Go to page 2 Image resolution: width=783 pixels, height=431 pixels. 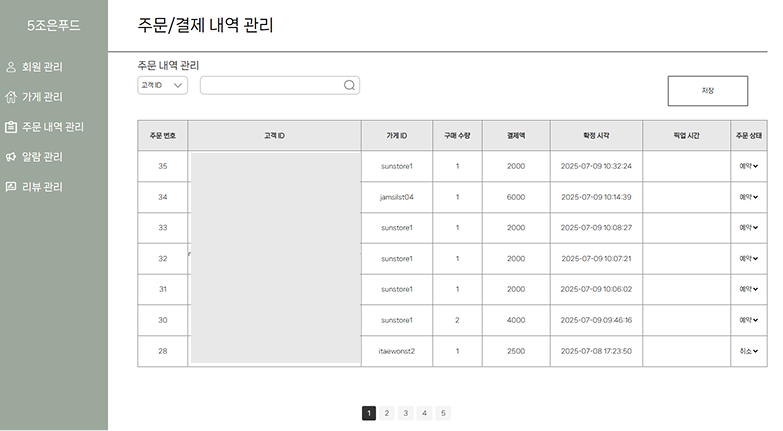pyautogui.click(x=387, y=413)
